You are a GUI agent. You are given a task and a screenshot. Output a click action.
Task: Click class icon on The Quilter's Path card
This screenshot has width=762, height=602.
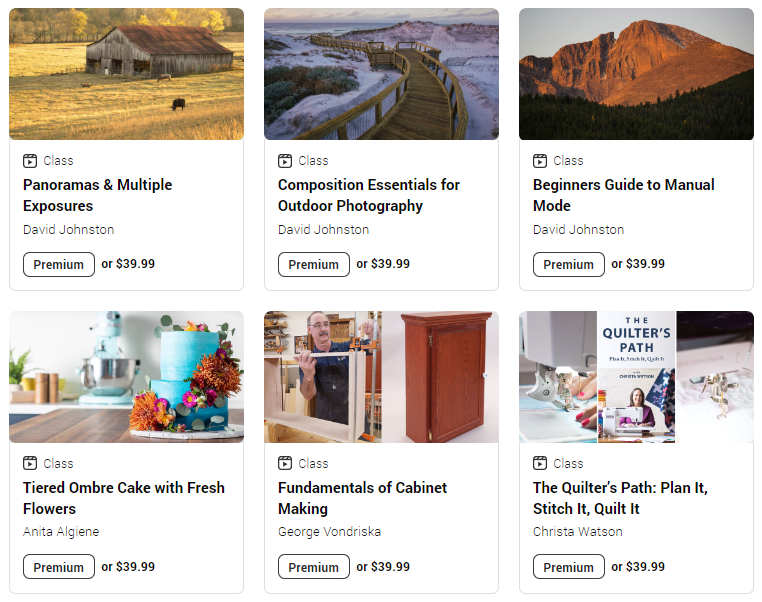540,463
